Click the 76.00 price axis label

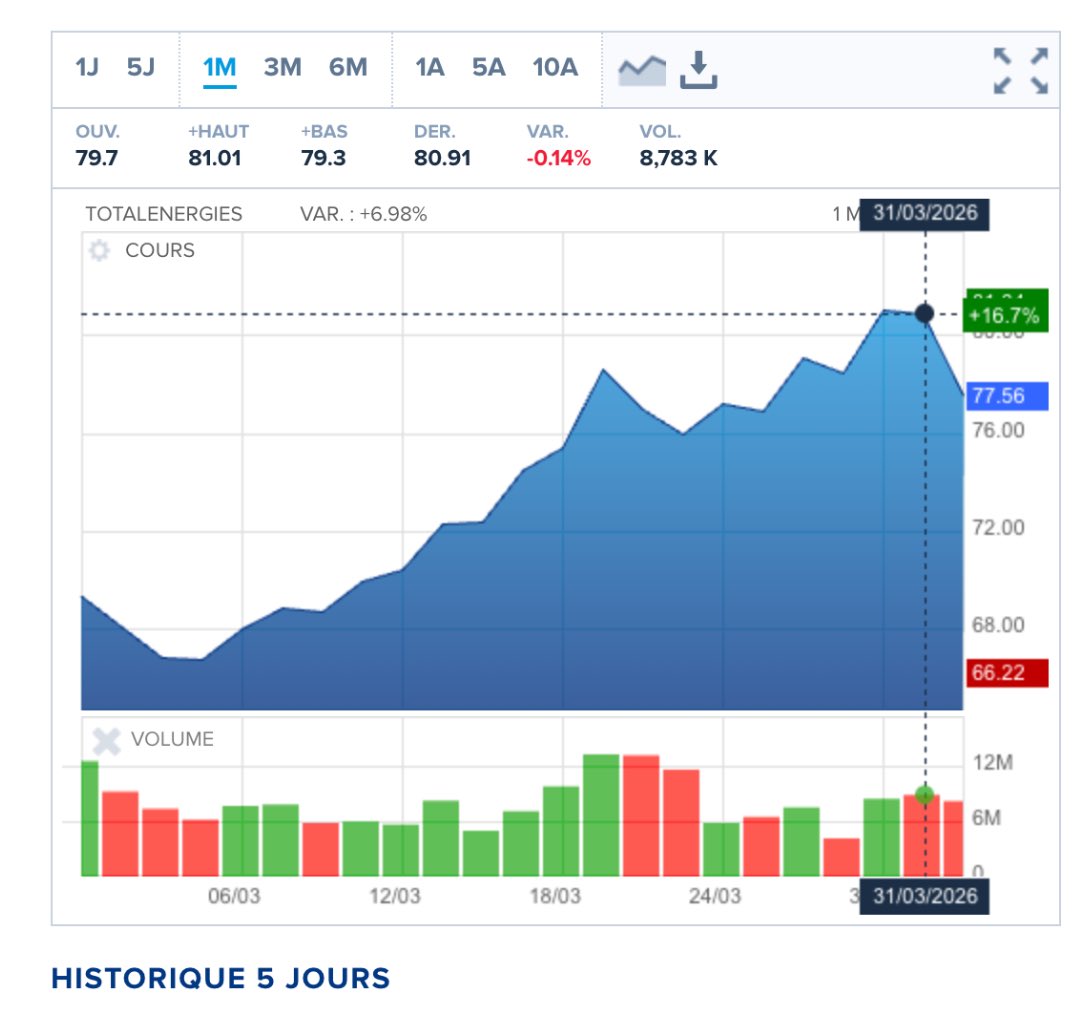coord(998,431)
